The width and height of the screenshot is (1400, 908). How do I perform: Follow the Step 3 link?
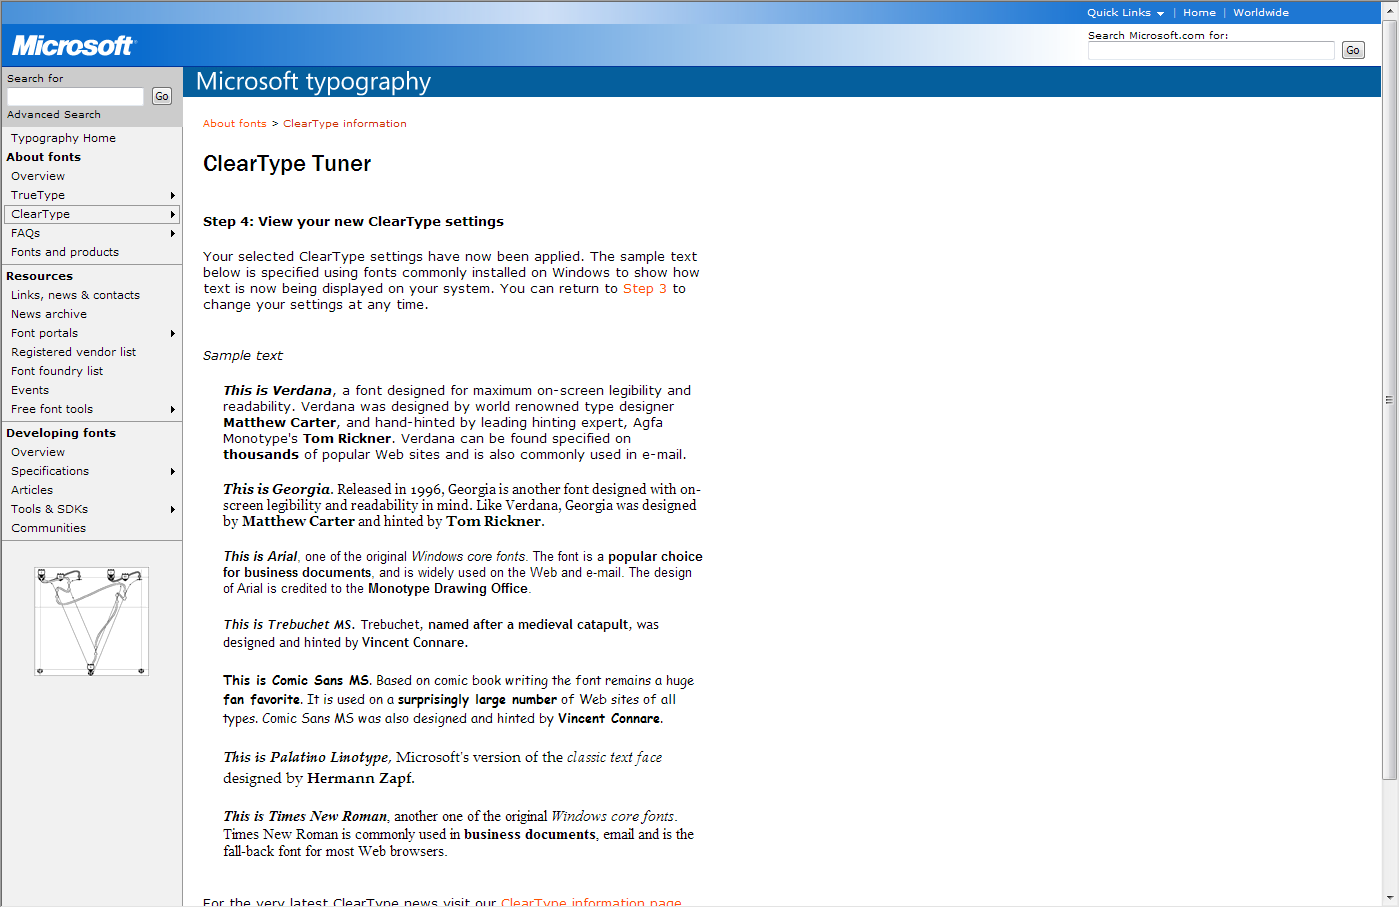click(x=644, y=289)
